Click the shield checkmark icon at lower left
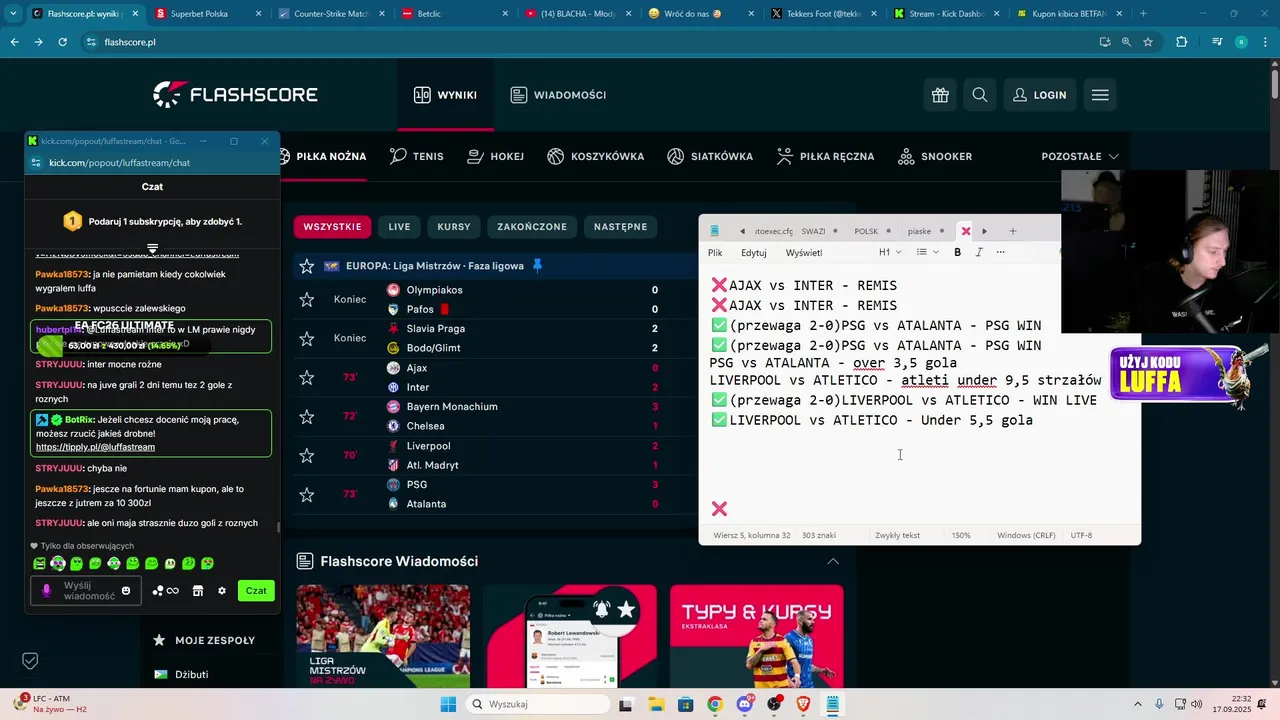Viewport: 1280px width, 720px height. 30,661
